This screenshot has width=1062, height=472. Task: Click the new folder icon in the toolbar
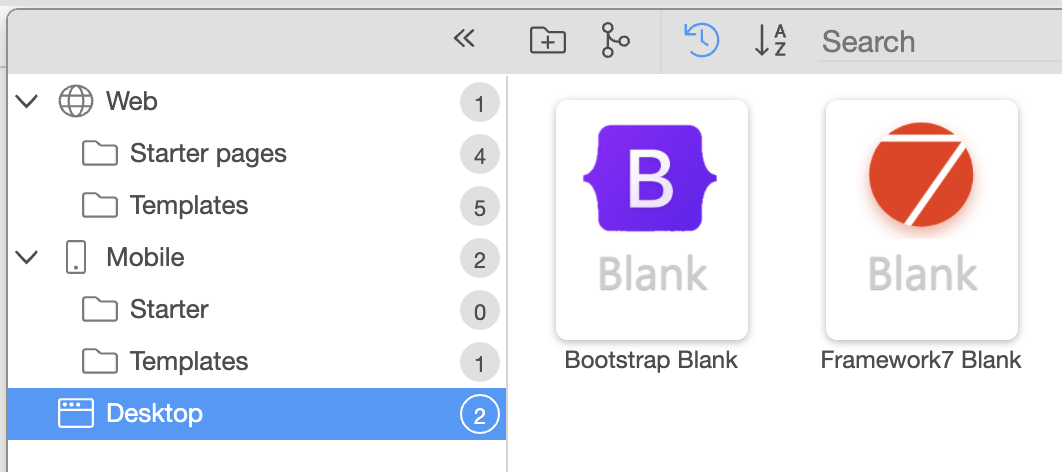pyautogui.click(x=547, y=41)
